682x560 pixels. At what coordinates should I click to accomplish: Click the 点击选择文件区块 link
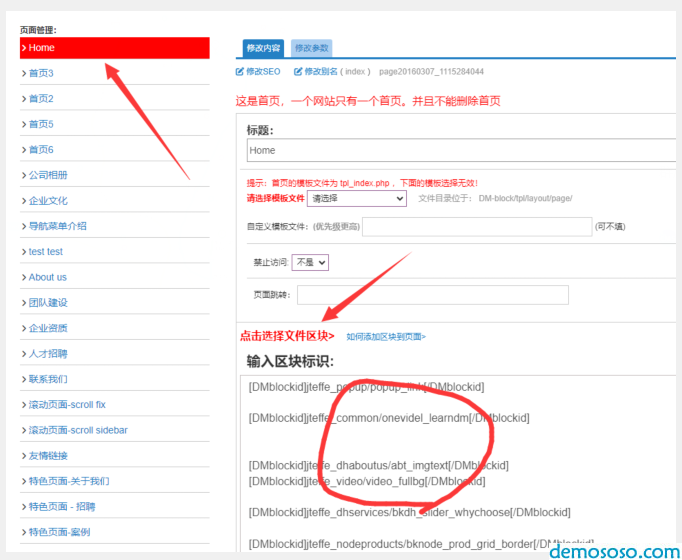[286, 336]
